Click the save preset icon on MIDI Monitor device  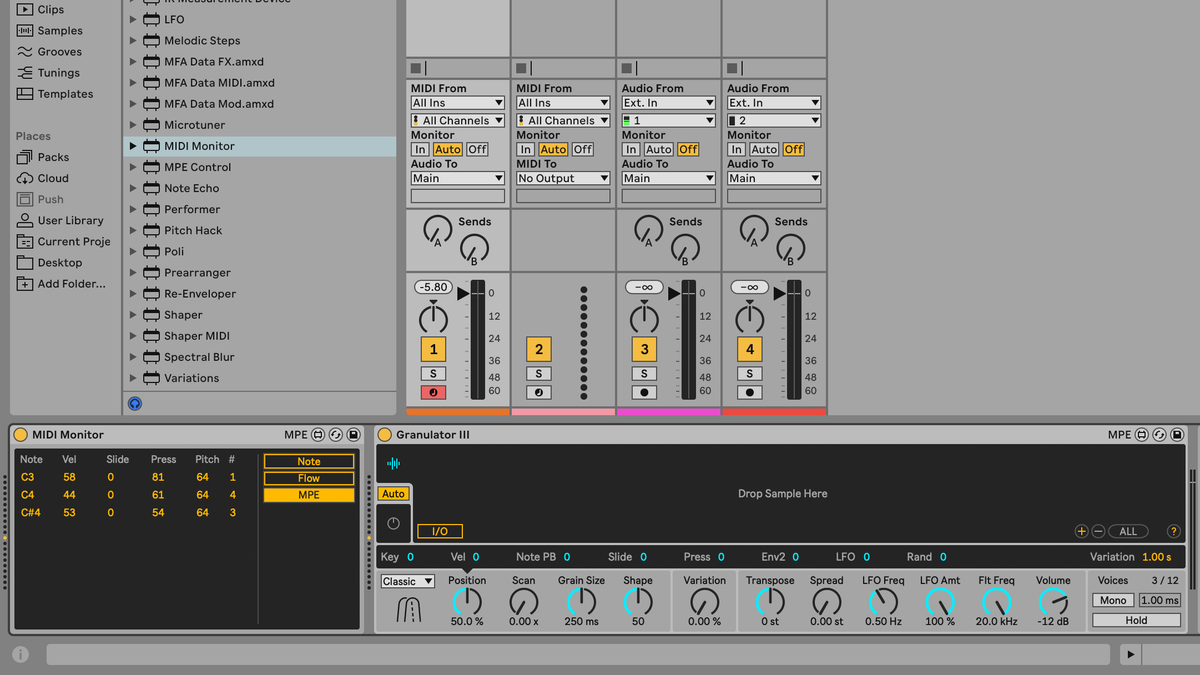pyautogui.click(x=353, y=434)
